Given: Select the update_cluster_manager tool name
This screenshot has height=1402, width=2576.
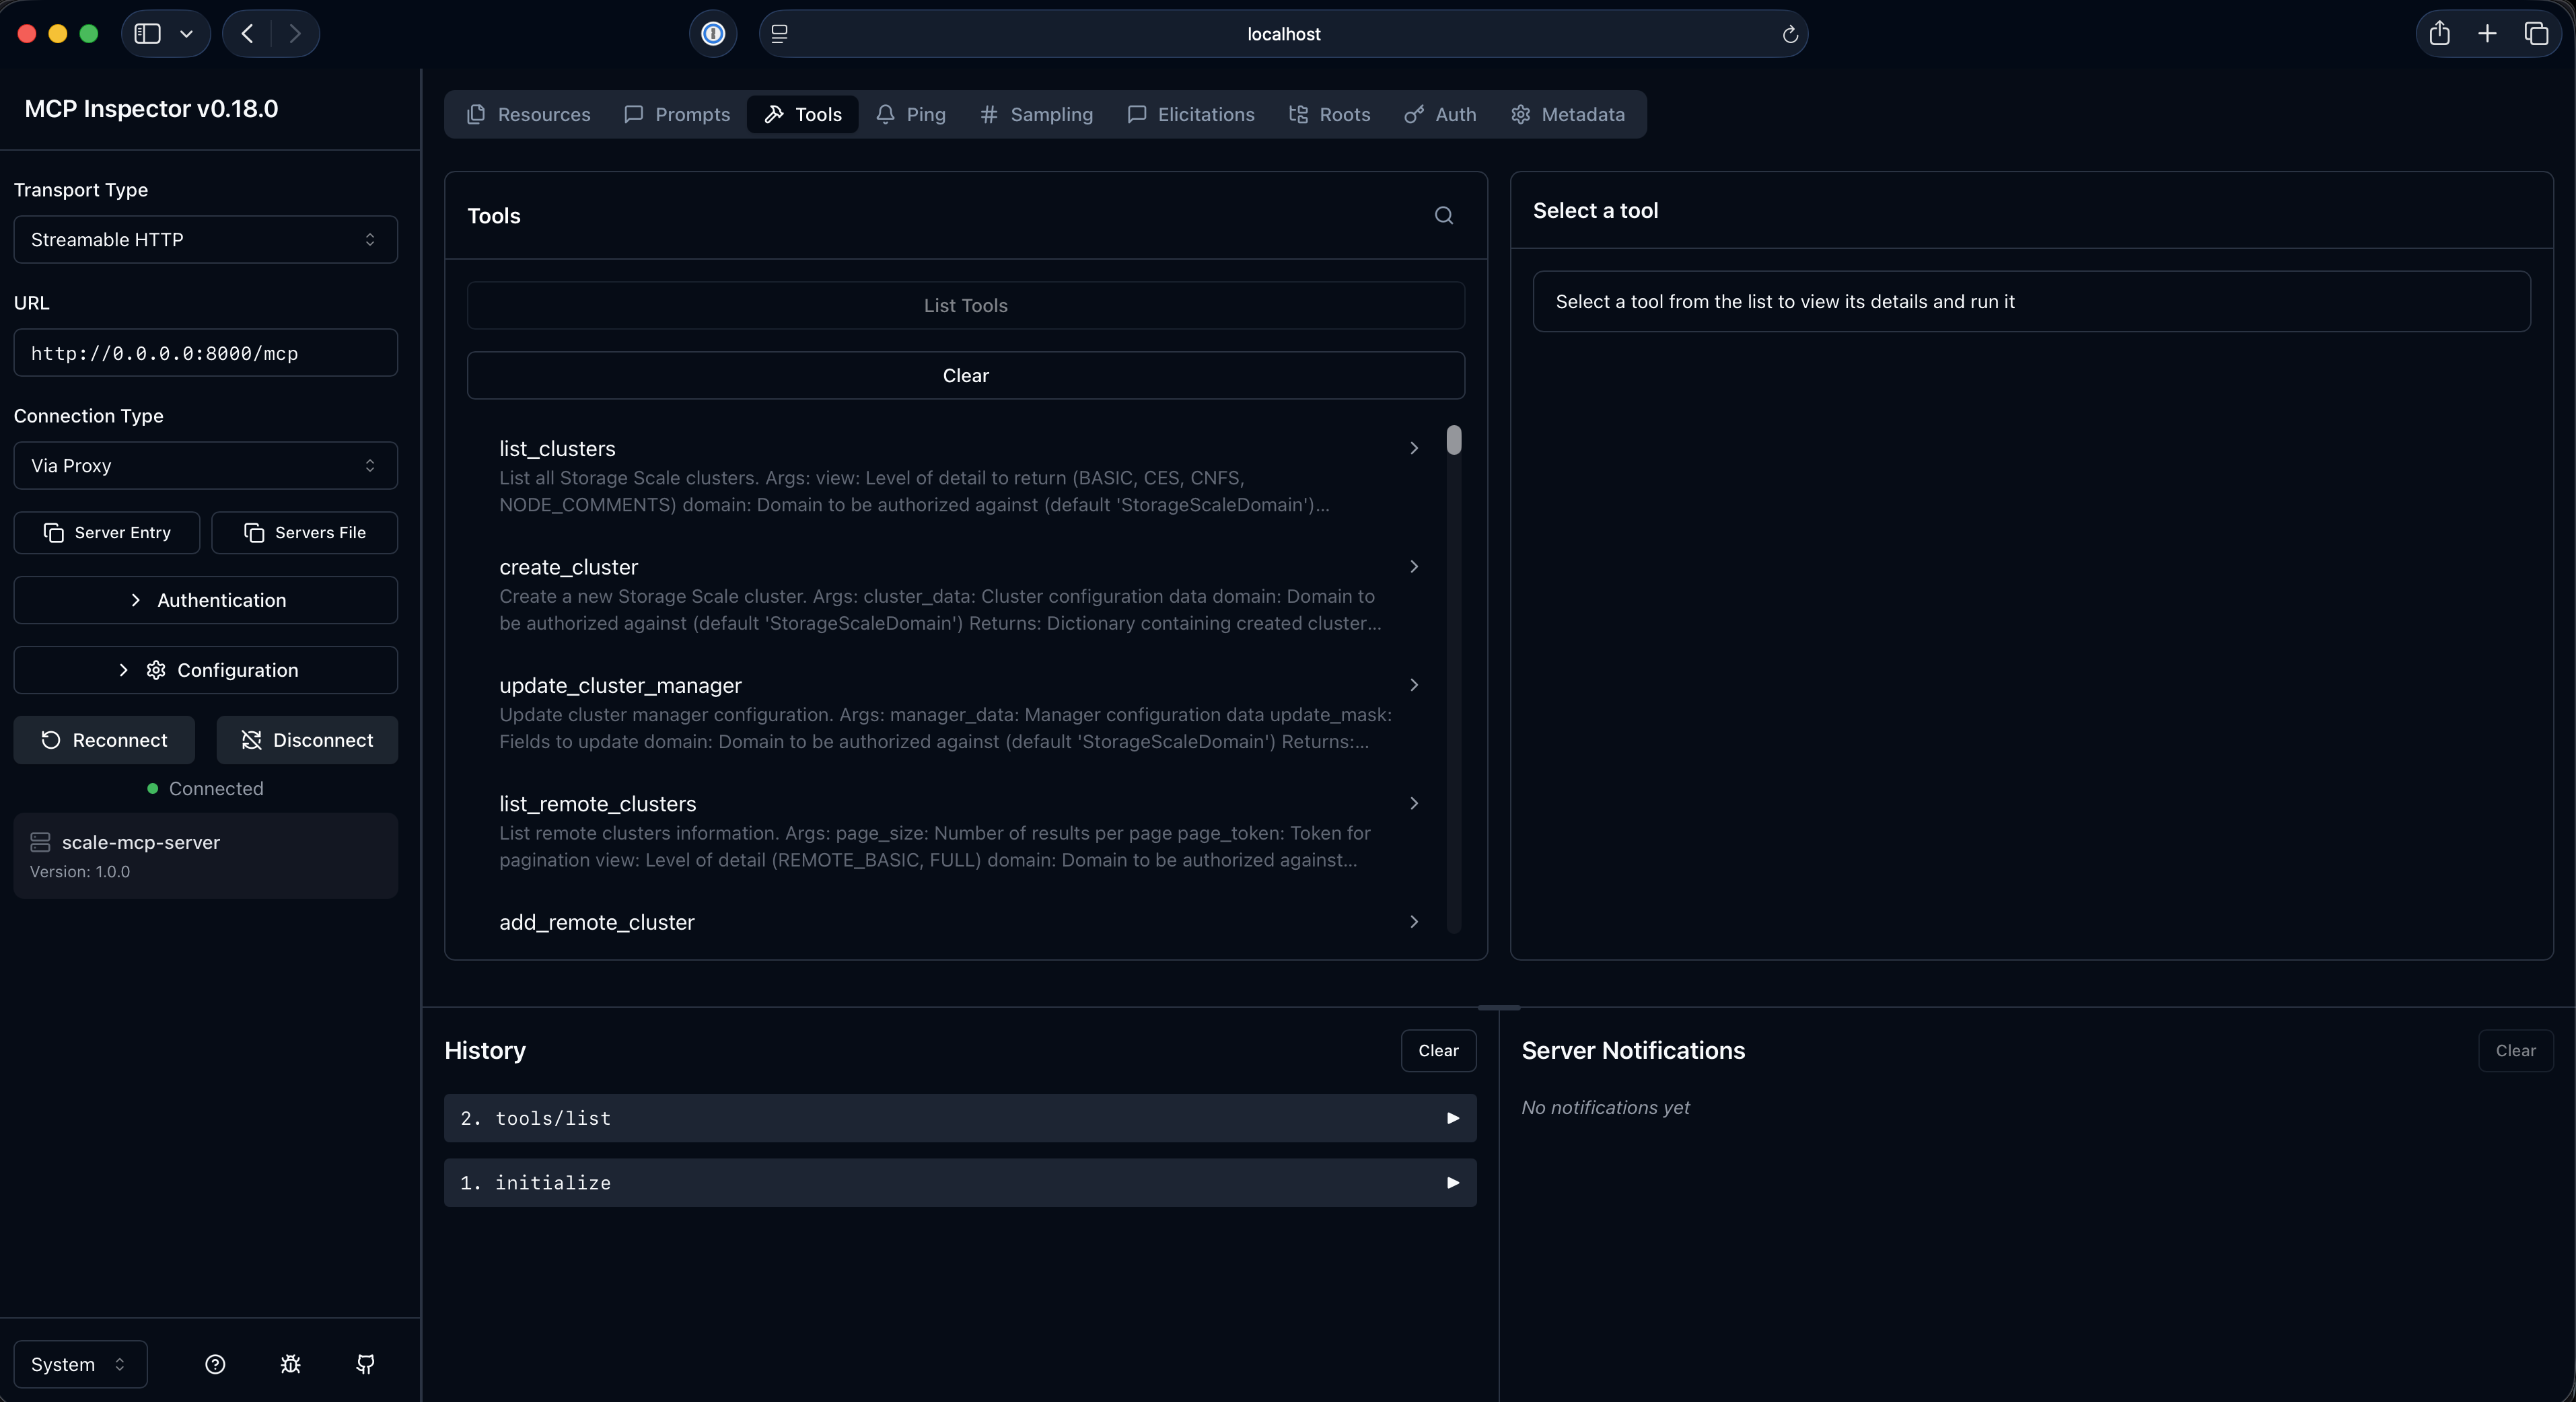Looking at the screenshot, I should click(x=620, y=685).
